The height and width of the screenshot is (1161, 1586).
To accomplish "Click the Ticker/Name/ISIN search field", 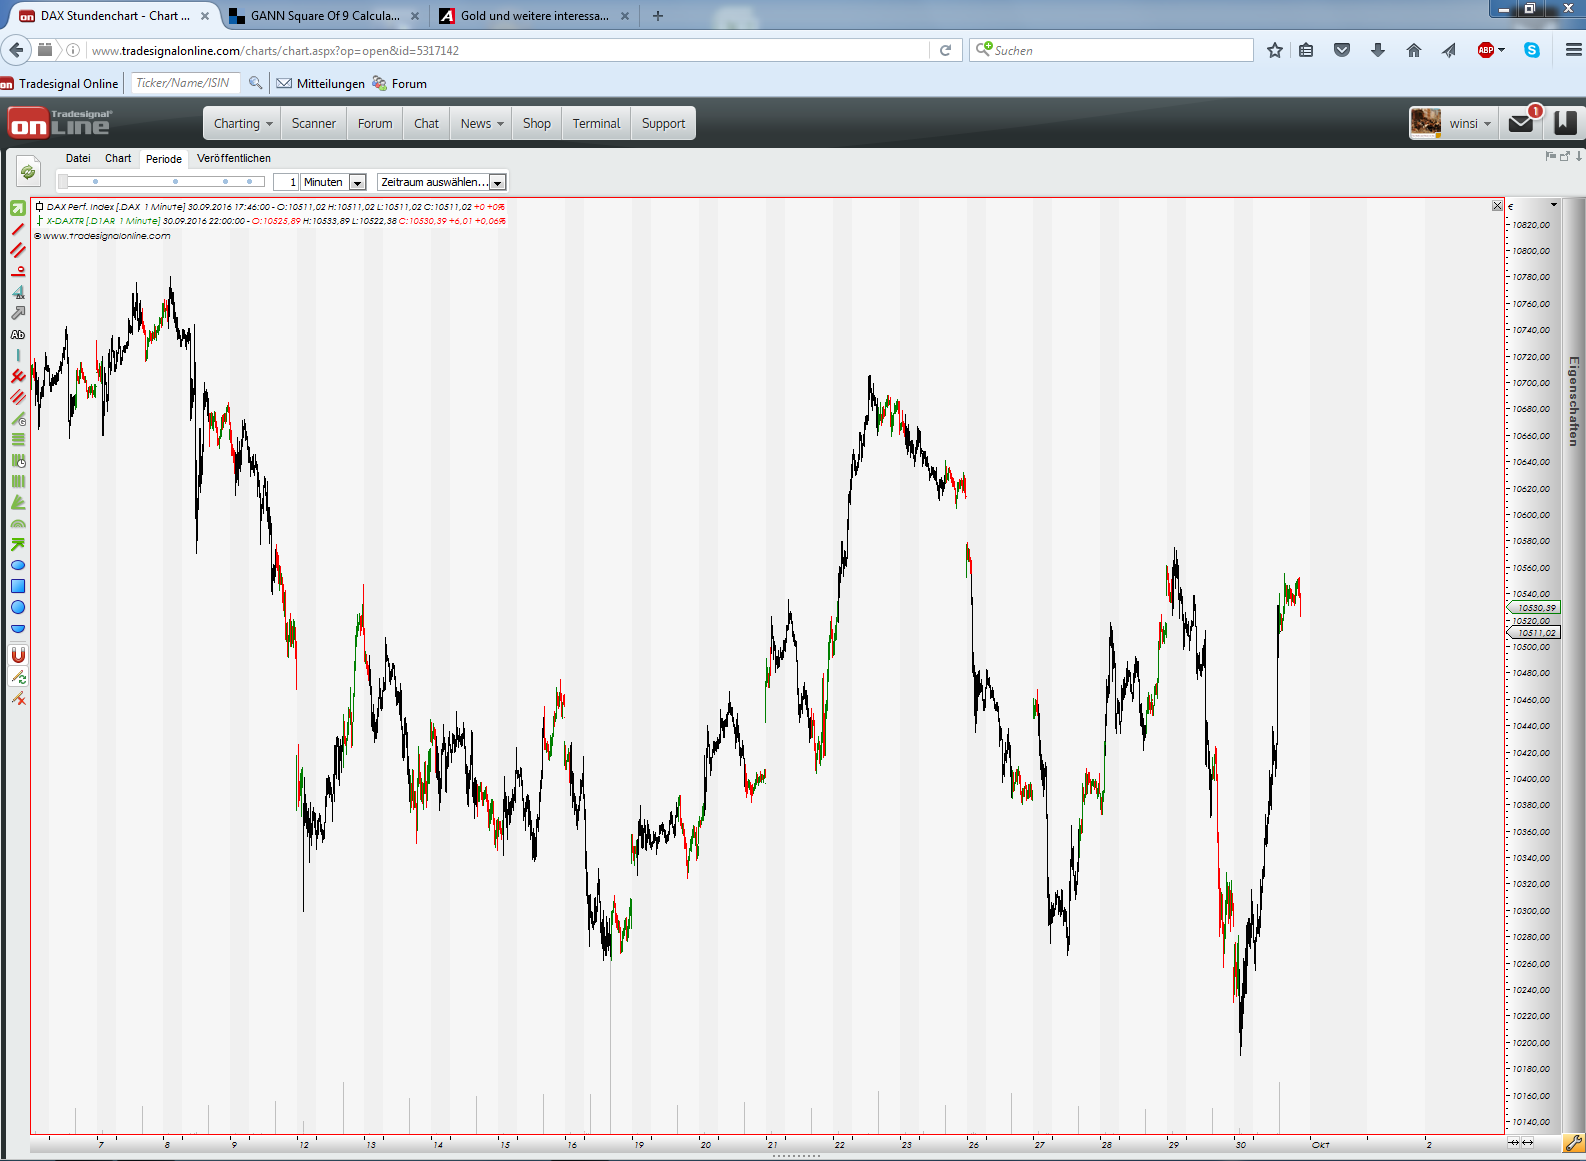I will pos(186,83).
